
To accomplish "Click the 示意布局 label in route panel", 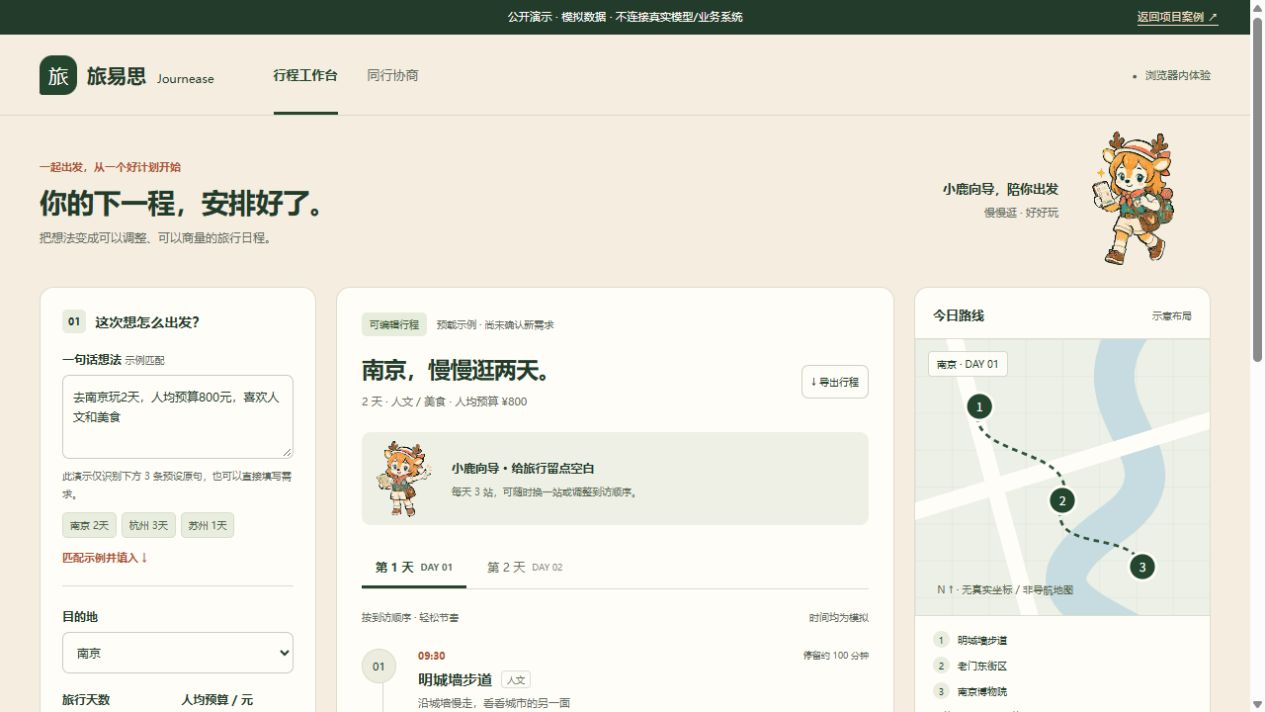I will tap(1172, 316).
